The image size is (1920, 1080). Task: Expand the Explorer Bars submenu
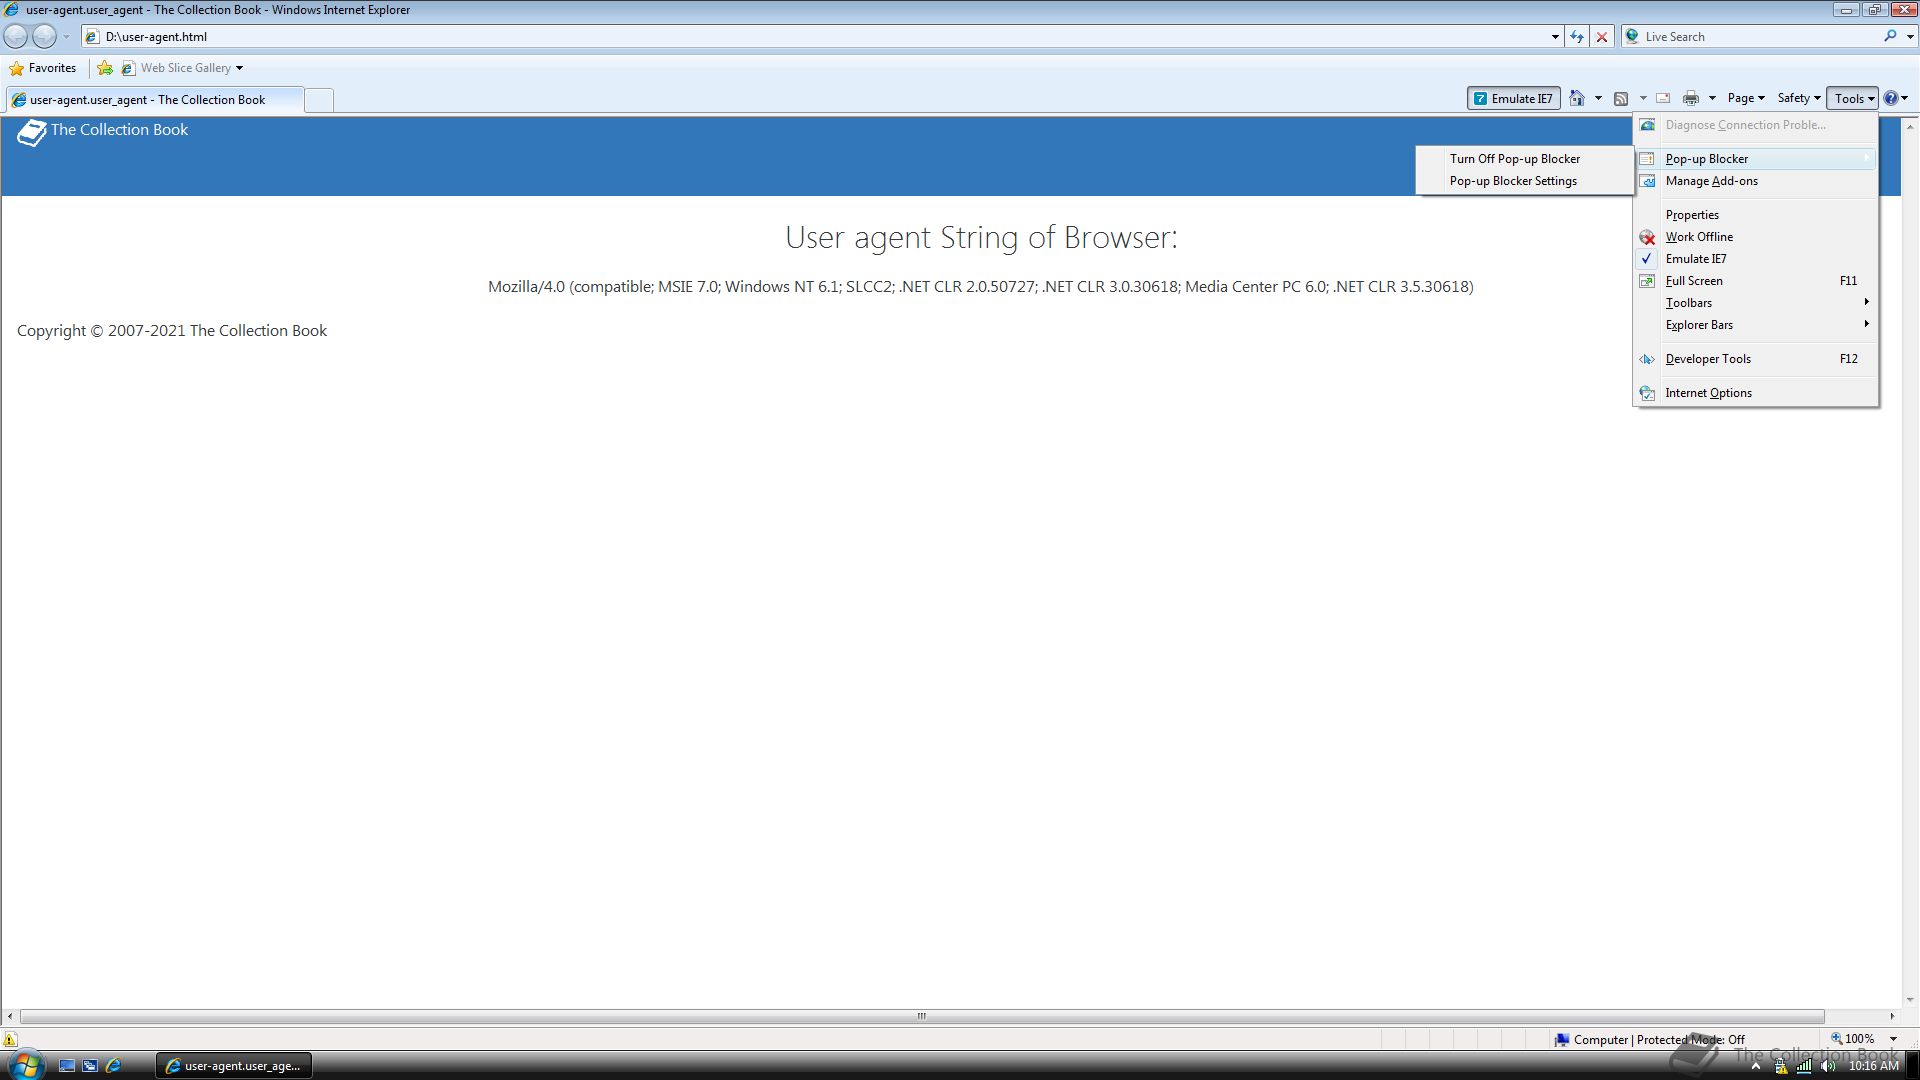[x=1756, y=325]
